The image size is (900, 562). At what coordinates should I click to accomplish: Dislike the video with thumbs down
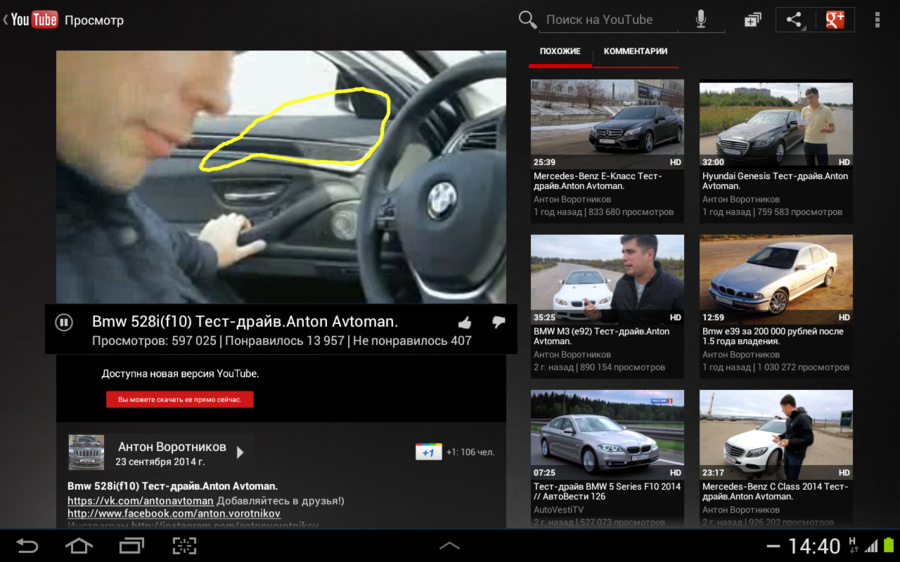(498, 322)
